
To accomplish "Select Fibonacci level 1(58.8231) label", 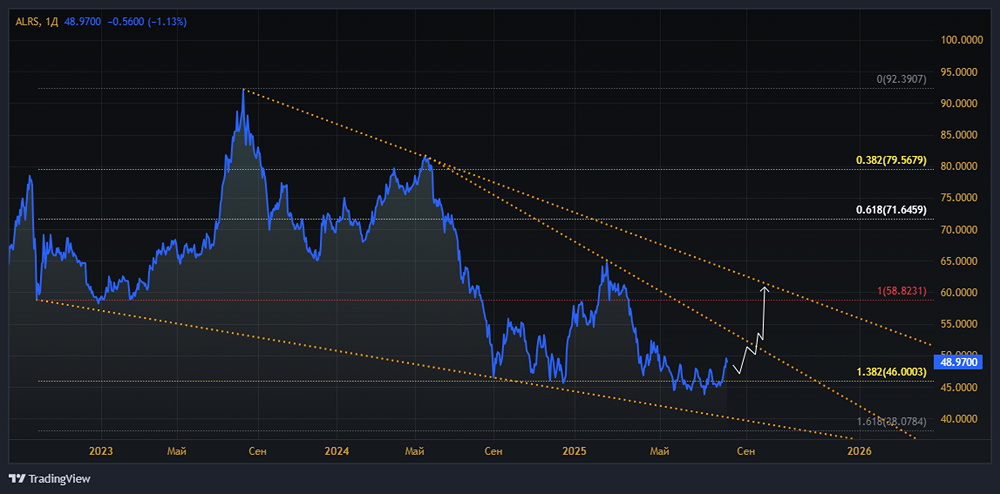I will [x=902, y=290].
